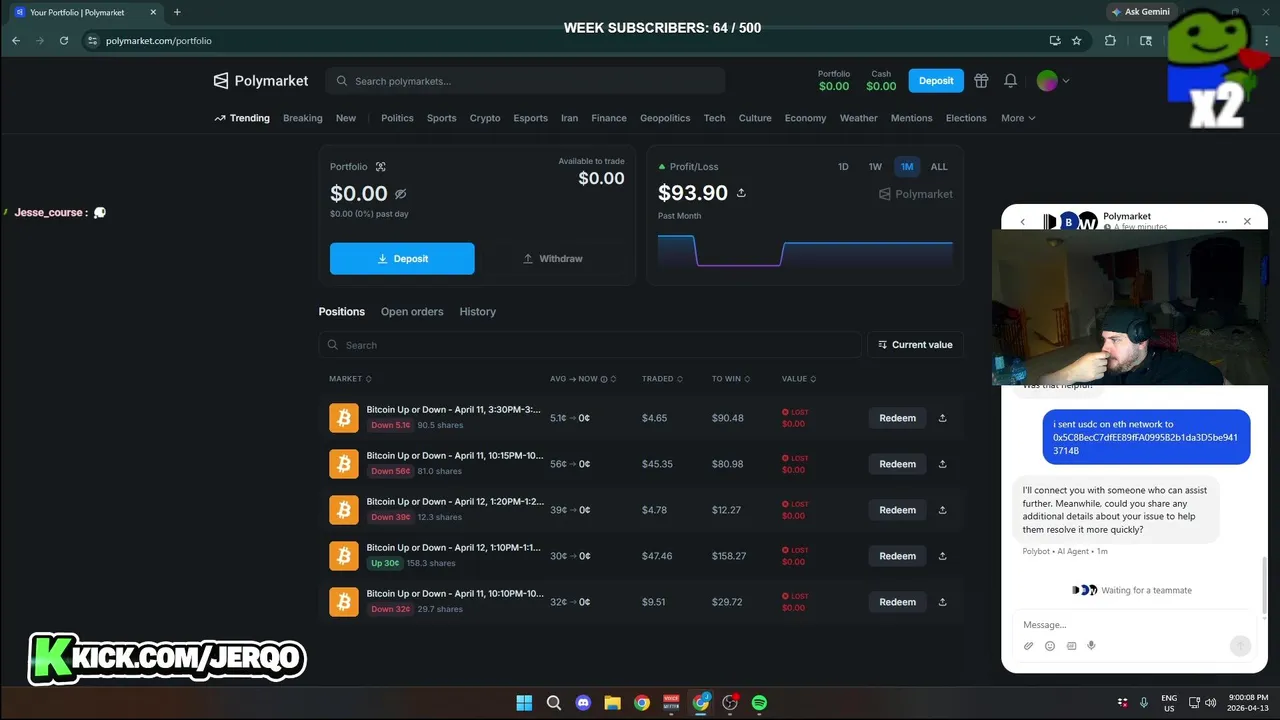Click taskbar search icon
1280x720 pixels.
[554, 703]
